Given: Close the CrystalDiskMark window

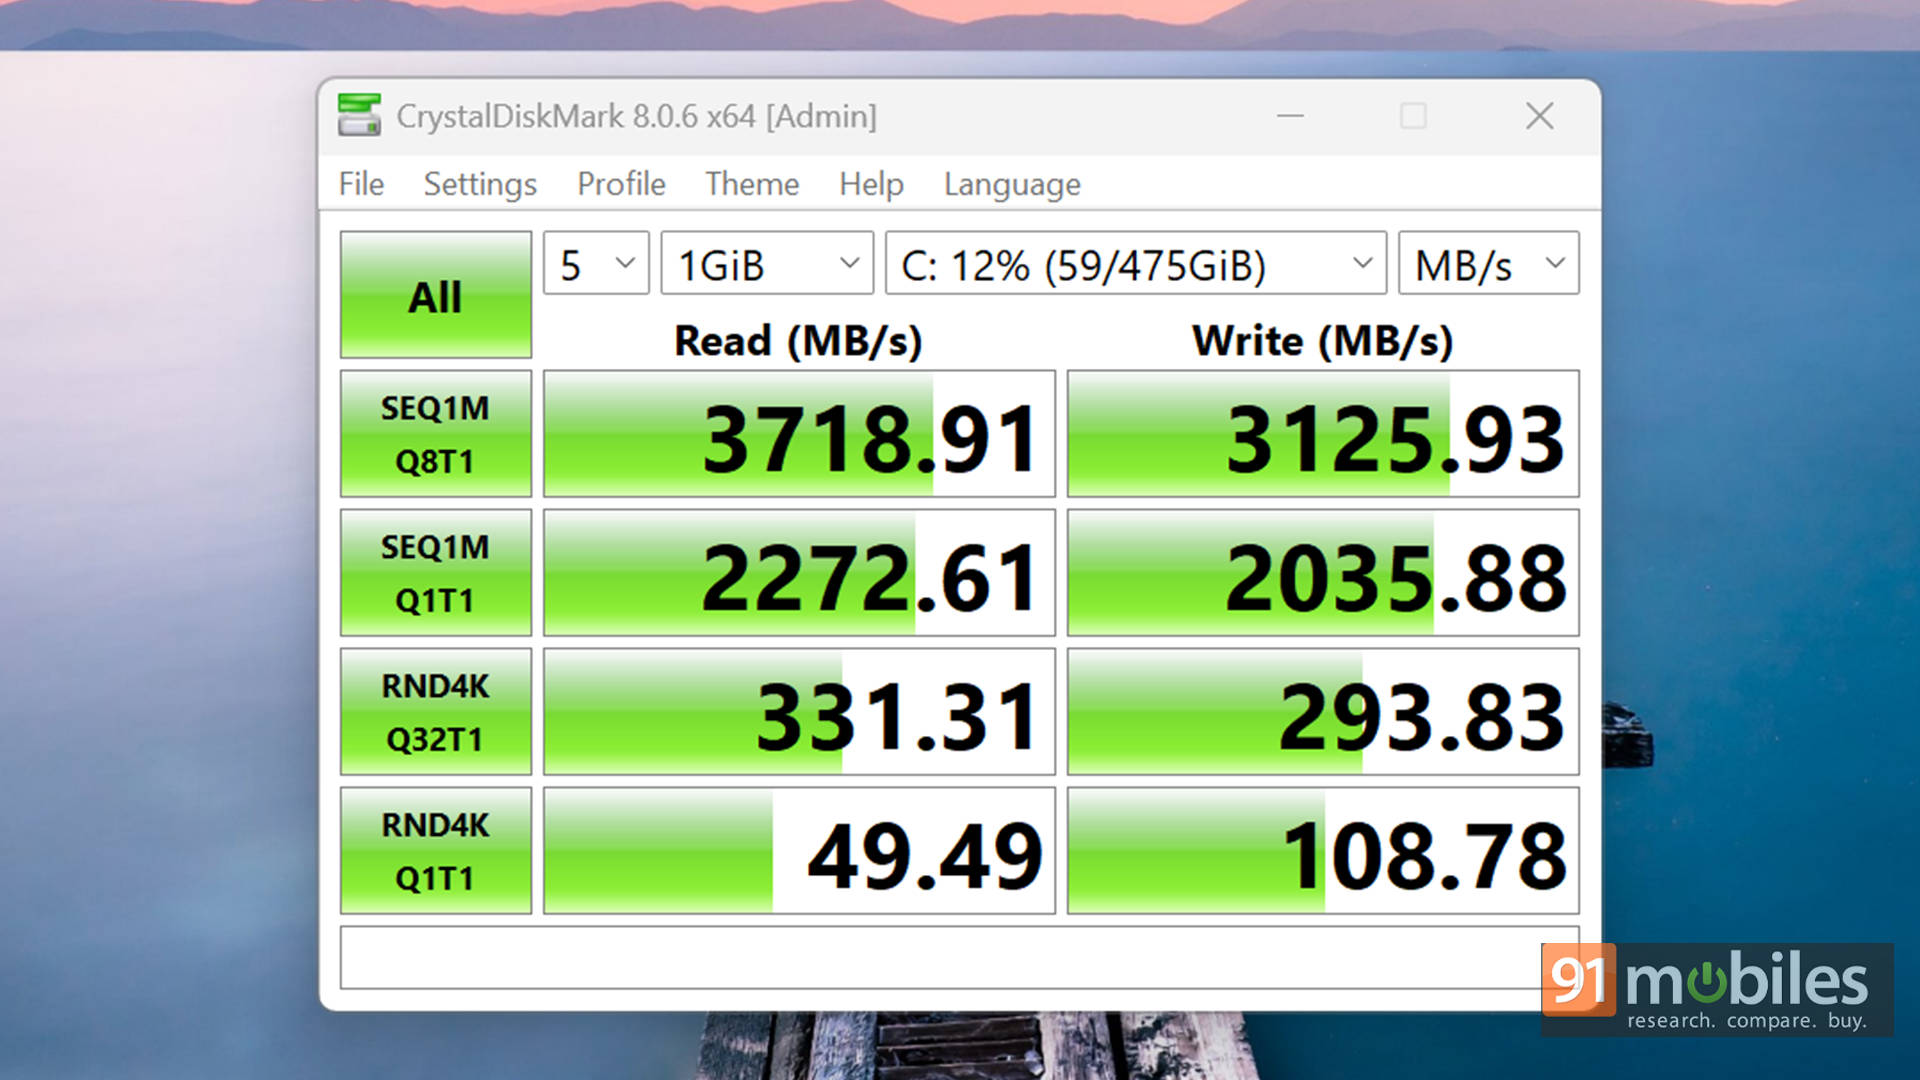Looking at the screenshot, I should [1539, 116].
